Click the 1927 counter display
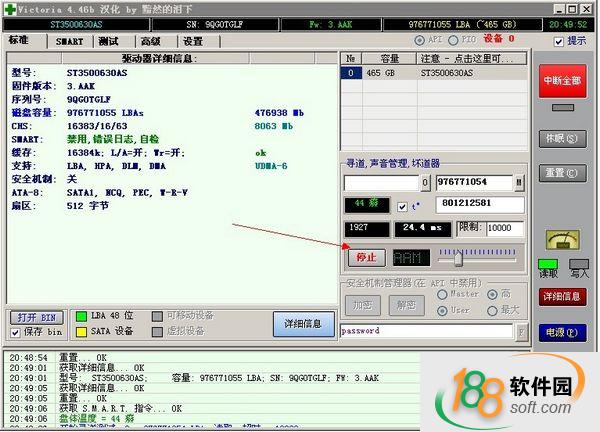Viewport: 600px width, 432px height. coord(367,229)
